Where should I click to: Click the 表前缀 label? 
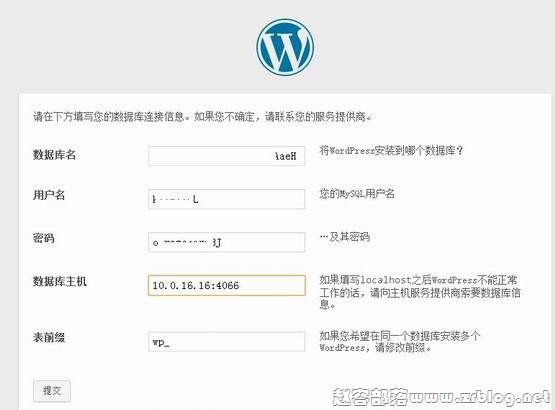tap(49, 337)
